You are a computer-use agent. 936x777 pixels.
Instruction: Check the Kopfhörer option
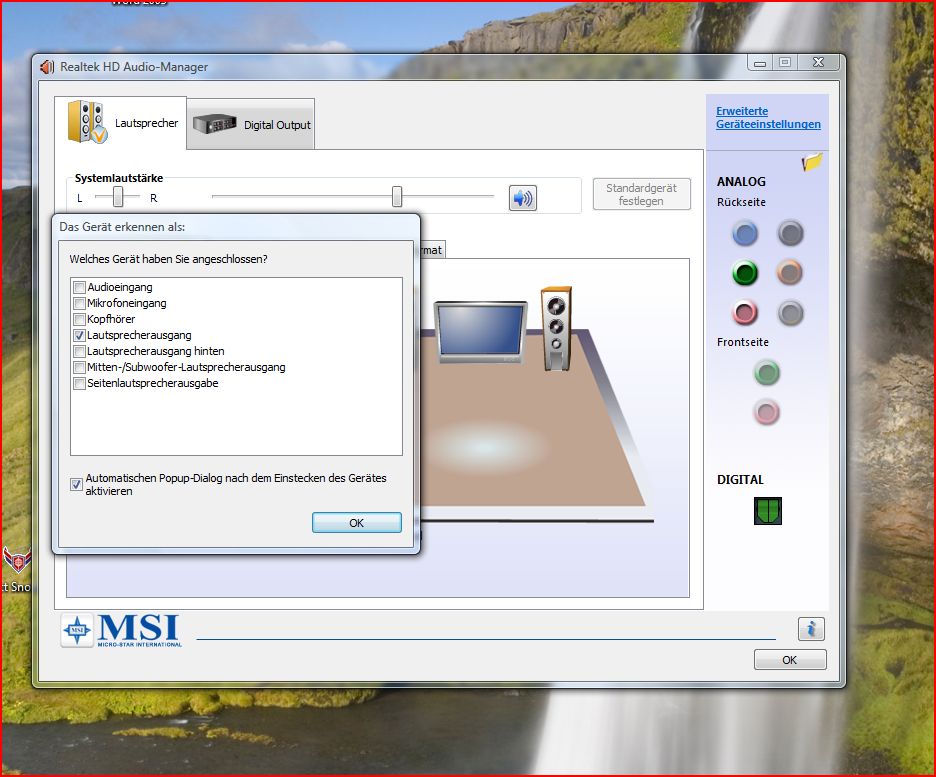[79, 319]
